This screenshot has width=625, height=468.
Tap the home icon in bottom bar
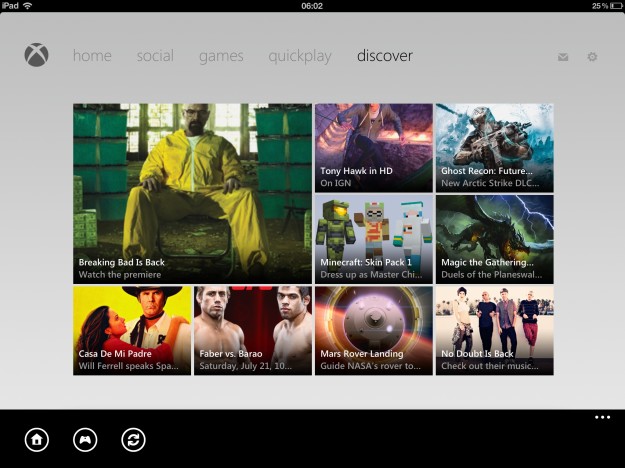pos(37,440)
